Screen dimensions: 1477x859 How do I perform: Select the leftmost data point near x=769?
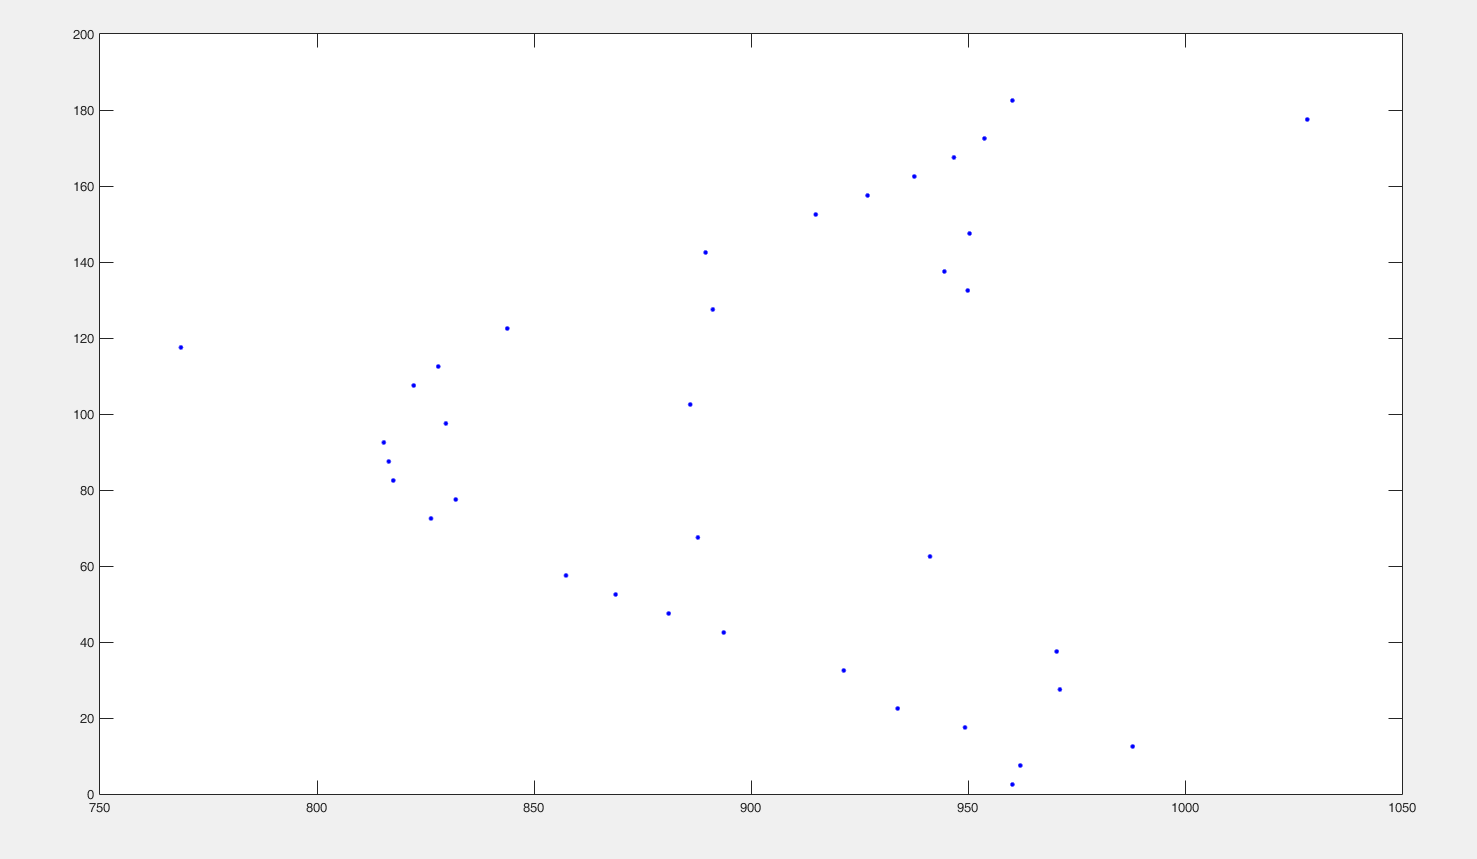[181, 347]
